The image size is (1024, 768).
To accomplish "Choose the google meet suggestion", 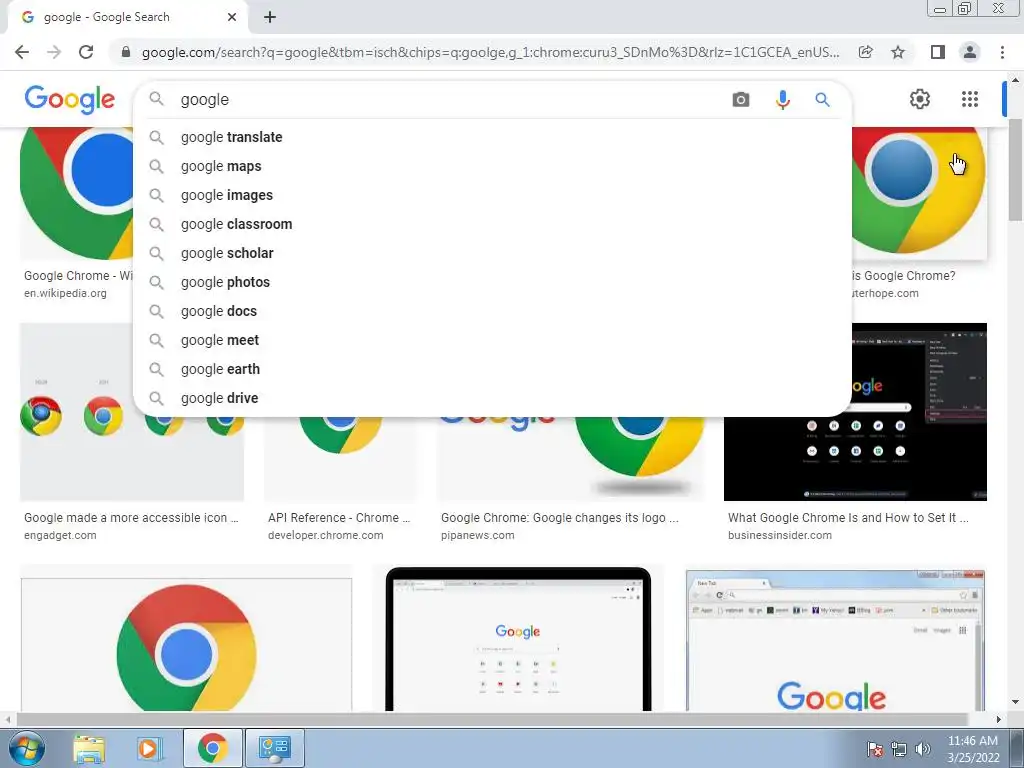I will point(492,340).
